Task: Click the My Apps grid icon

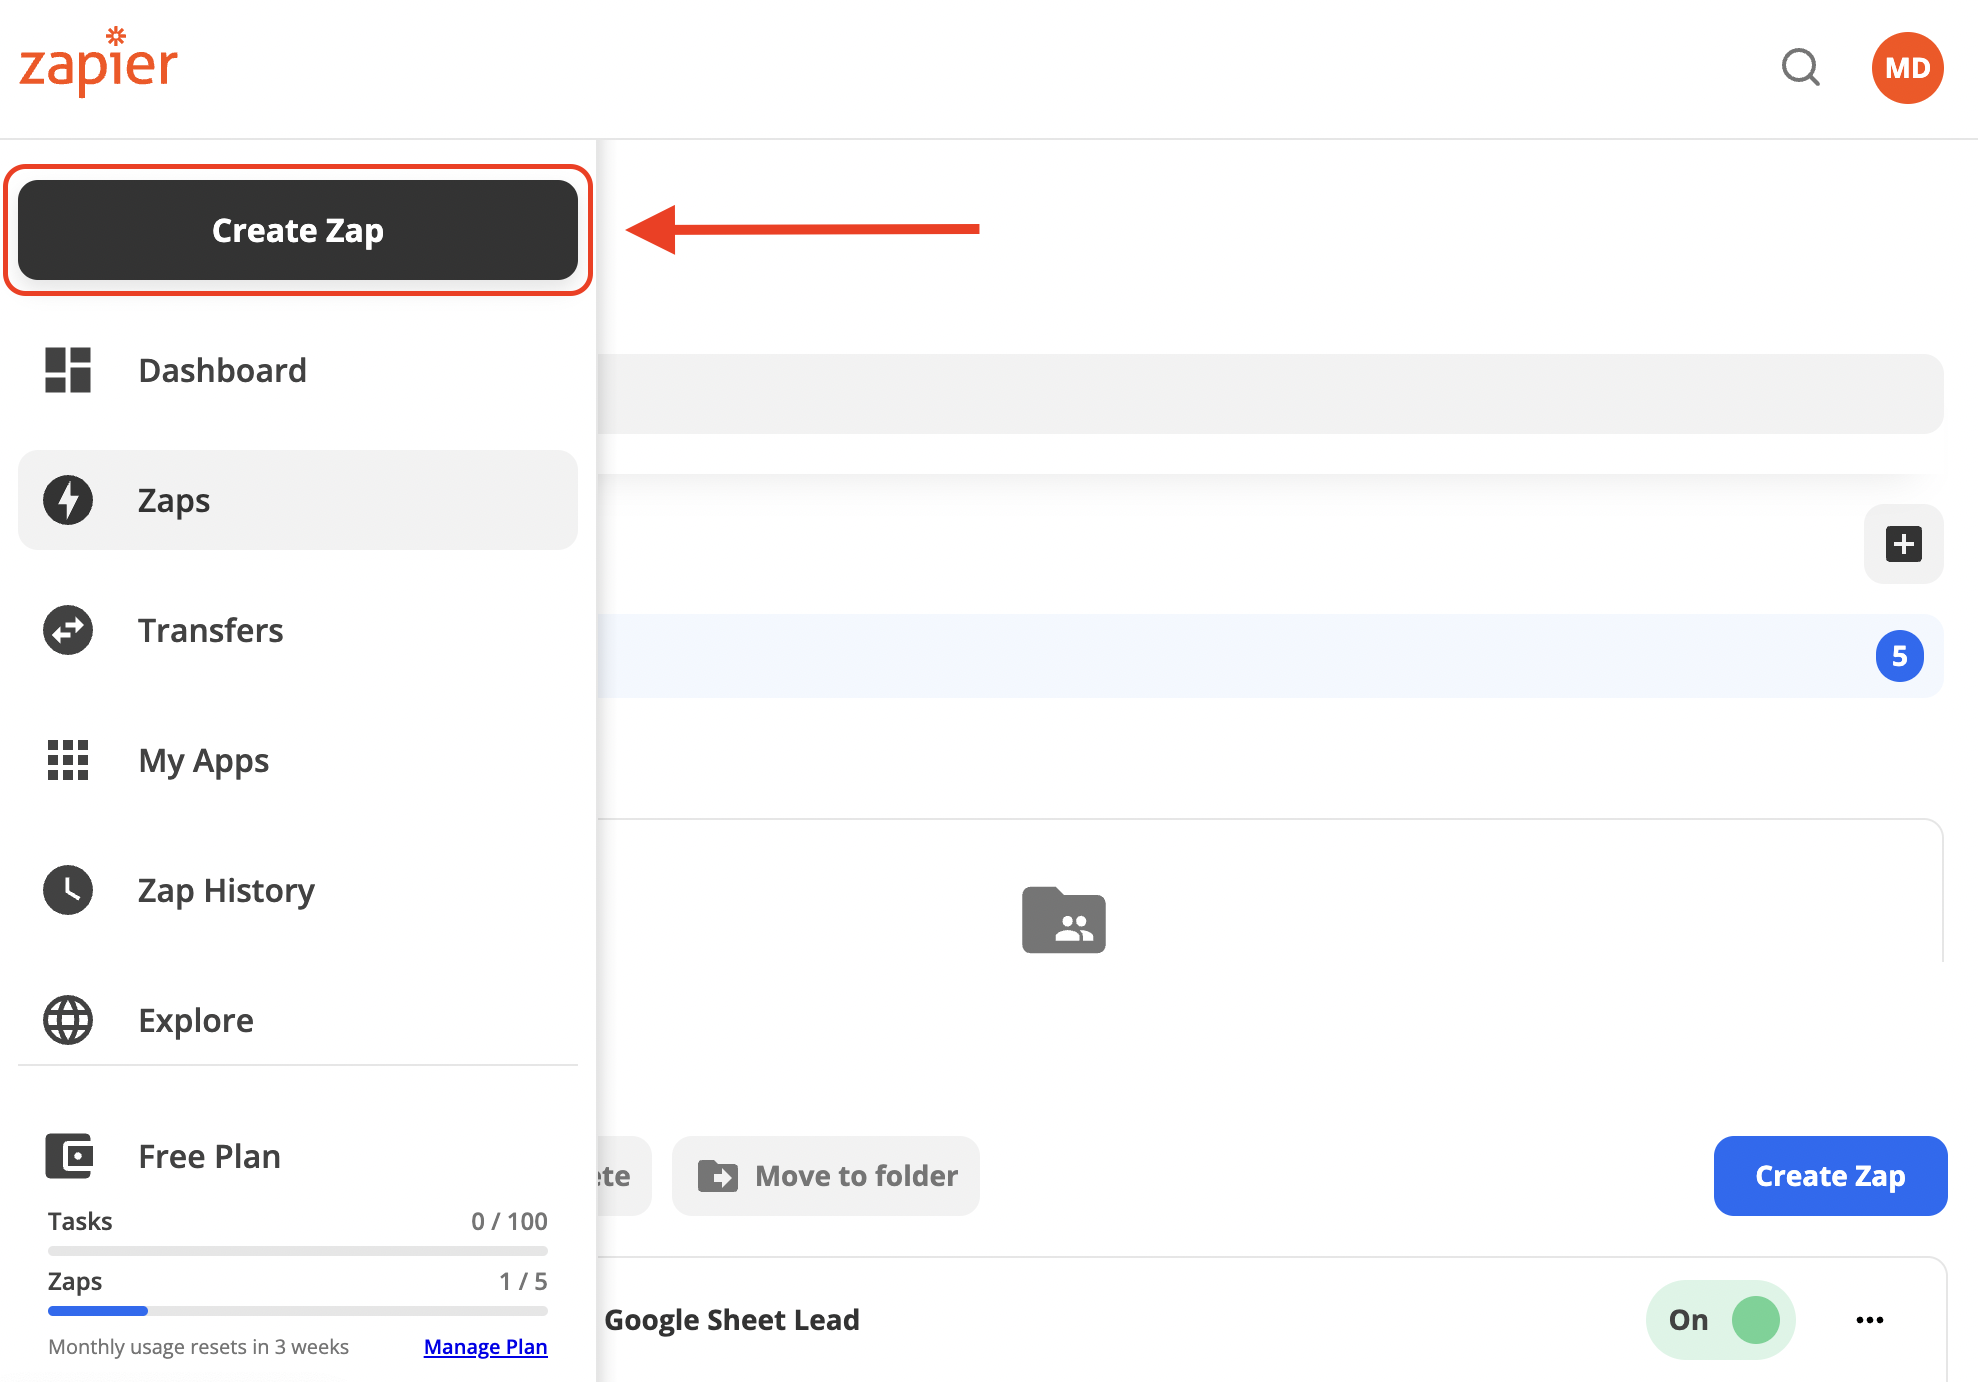Action: 68,760
